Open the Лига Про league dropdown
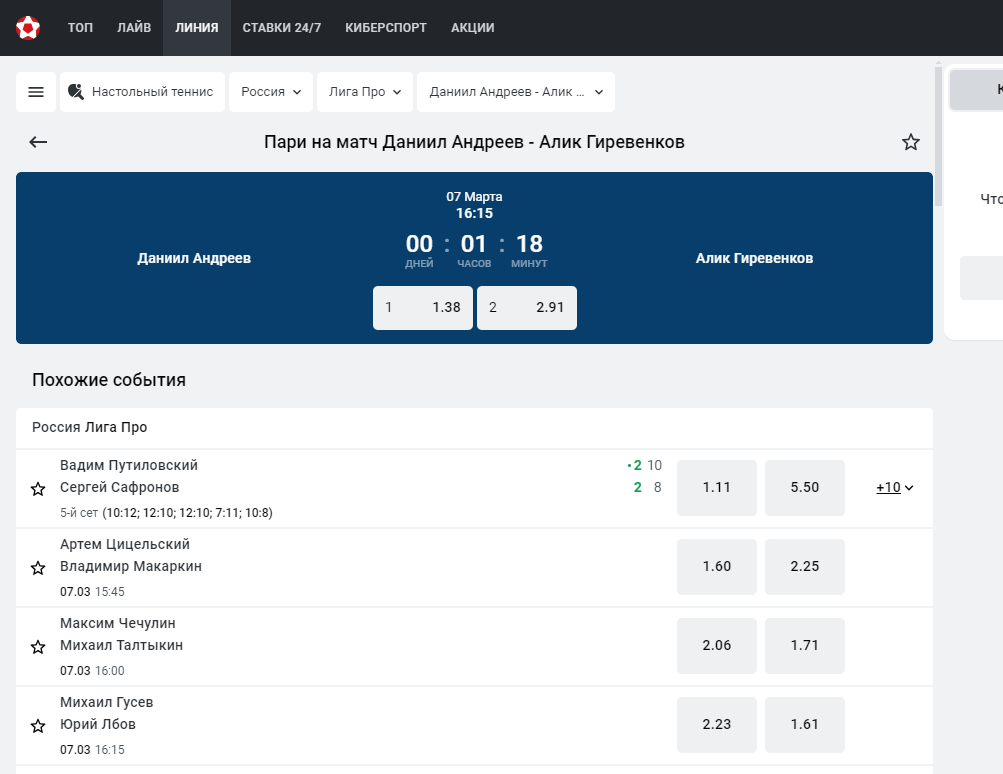The width and height of the screenshot is (1003, 774). click(365, 92)
